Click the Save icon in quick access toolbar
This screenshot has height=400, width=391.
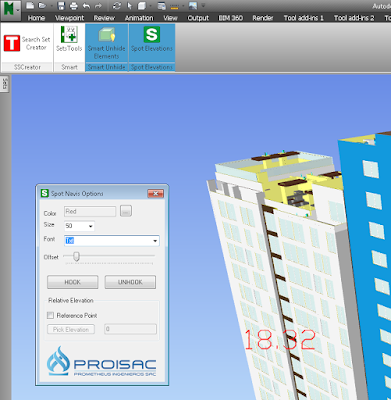(61, 6)
